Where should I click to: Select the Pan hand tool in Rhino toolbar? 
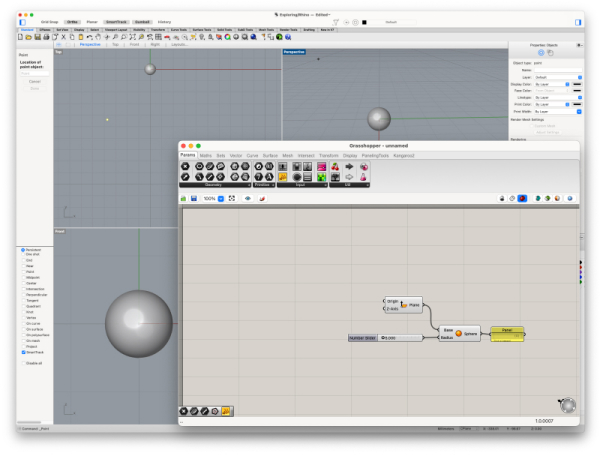[98, 37]
